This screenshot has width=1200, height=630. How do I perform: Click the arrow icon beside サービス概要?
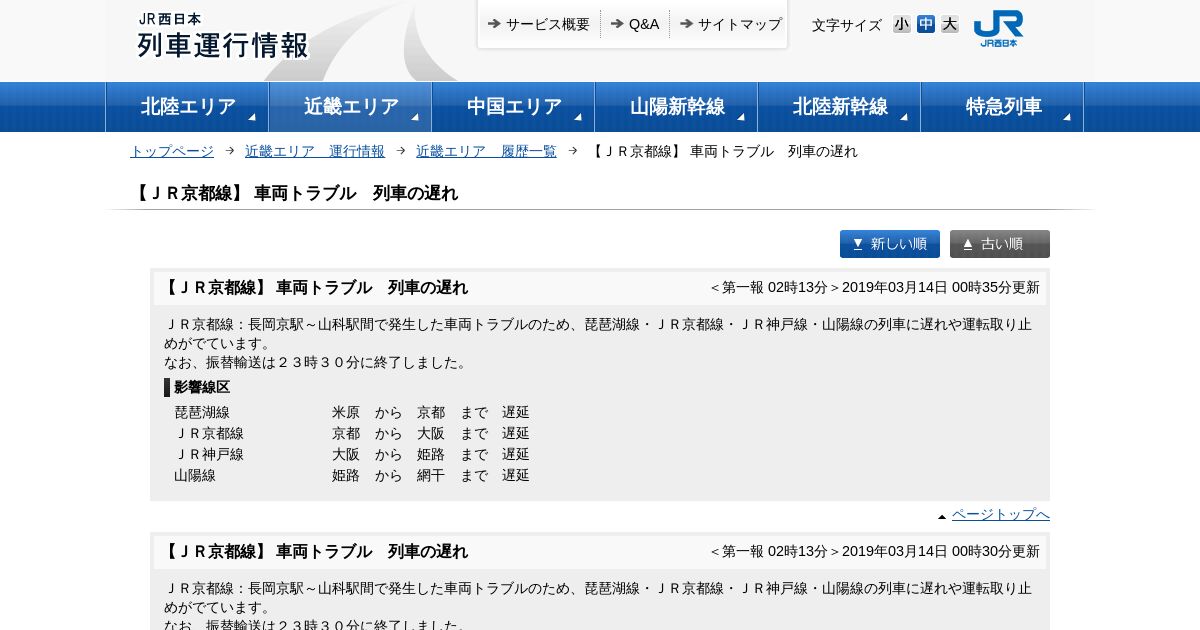(494, 23)
